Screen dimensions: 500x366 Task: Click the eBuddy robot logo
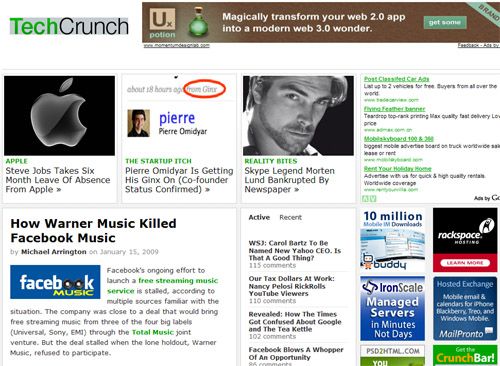point(367,261)
